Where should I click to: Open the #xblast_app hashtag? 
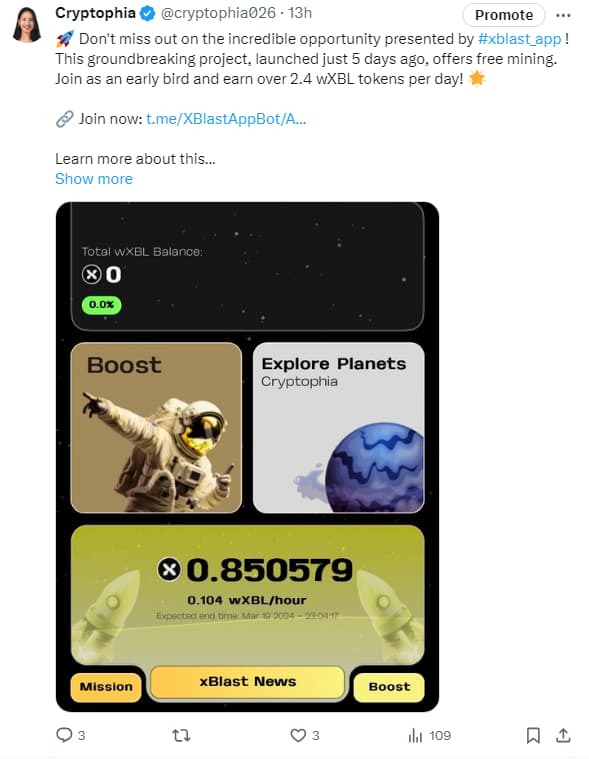pos(519,39)
